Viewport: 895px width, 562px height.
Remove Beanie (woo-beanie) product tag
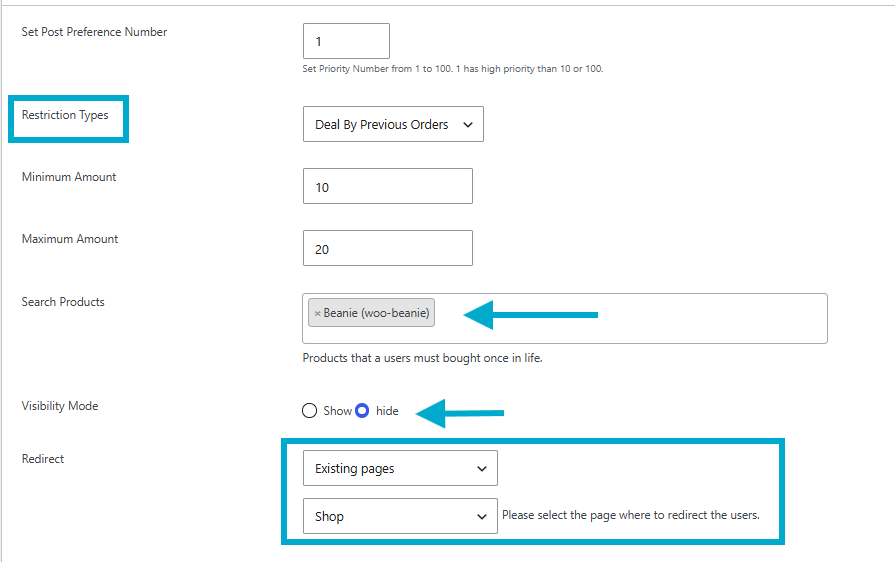(317, 313)
